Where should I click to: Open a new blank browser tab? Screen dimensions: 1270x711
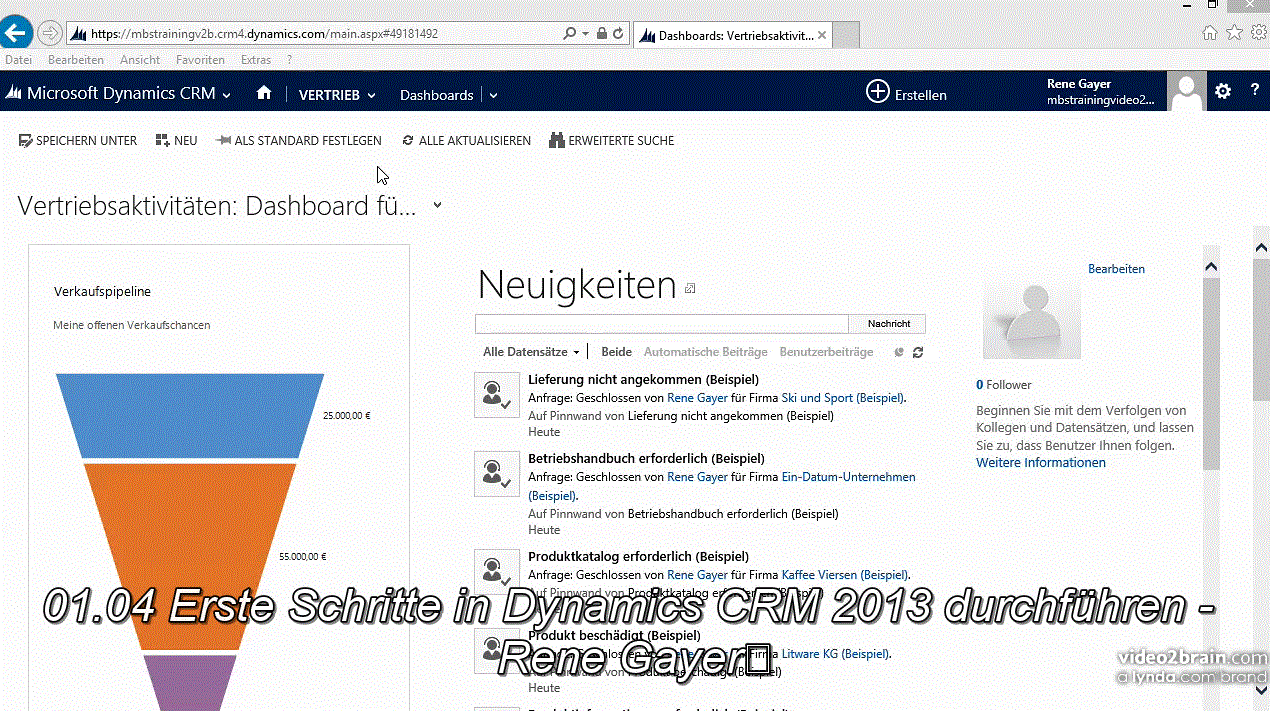(846, 35)
